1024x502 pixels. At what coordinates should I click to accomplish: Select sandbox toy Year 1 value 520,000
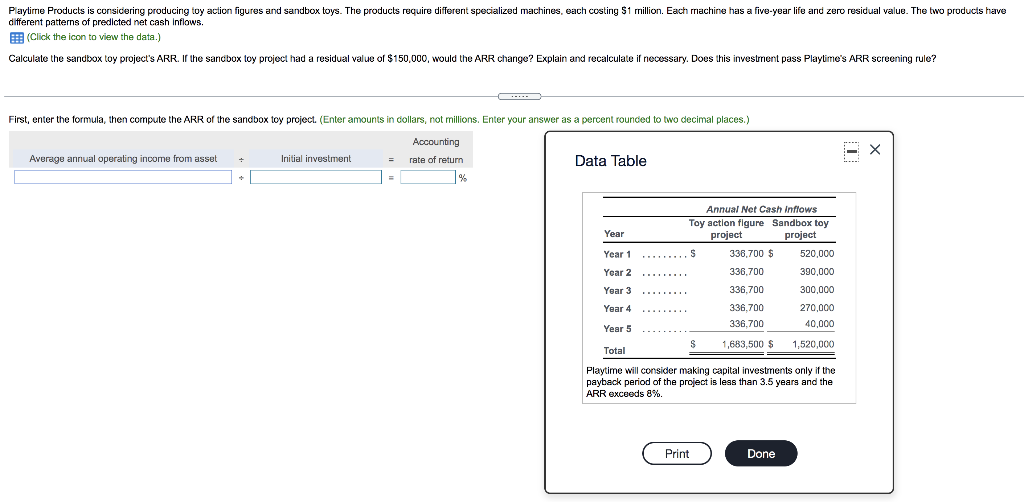816,254
